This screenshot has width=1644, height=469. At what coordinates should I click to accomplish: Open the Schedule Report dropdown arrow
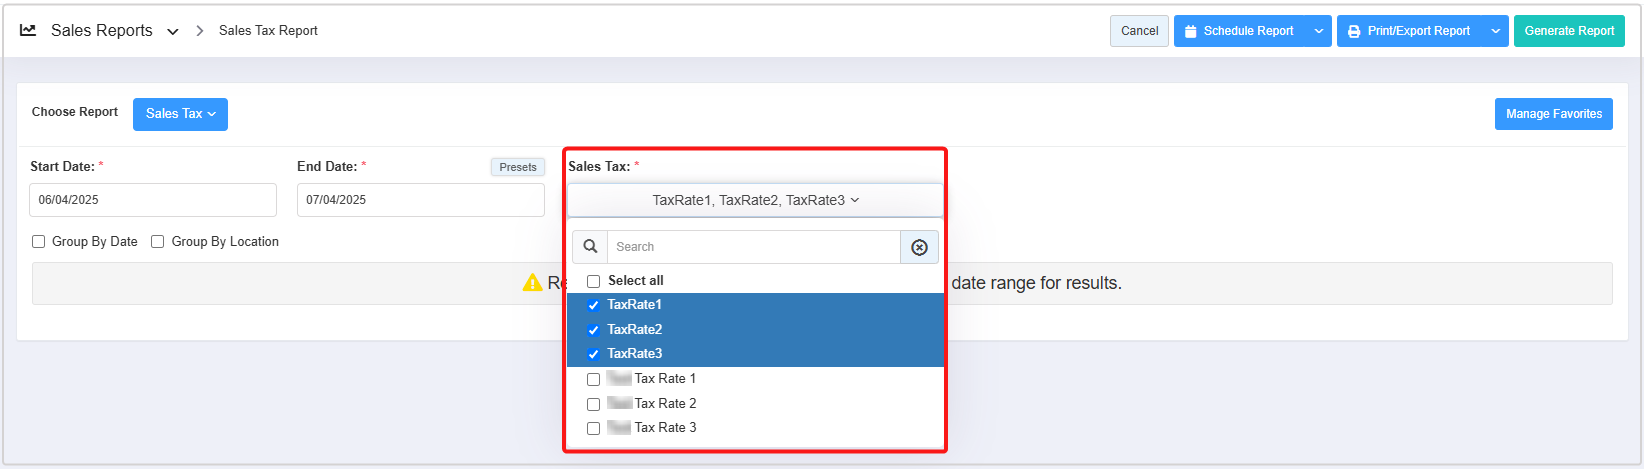[1318, 31]
